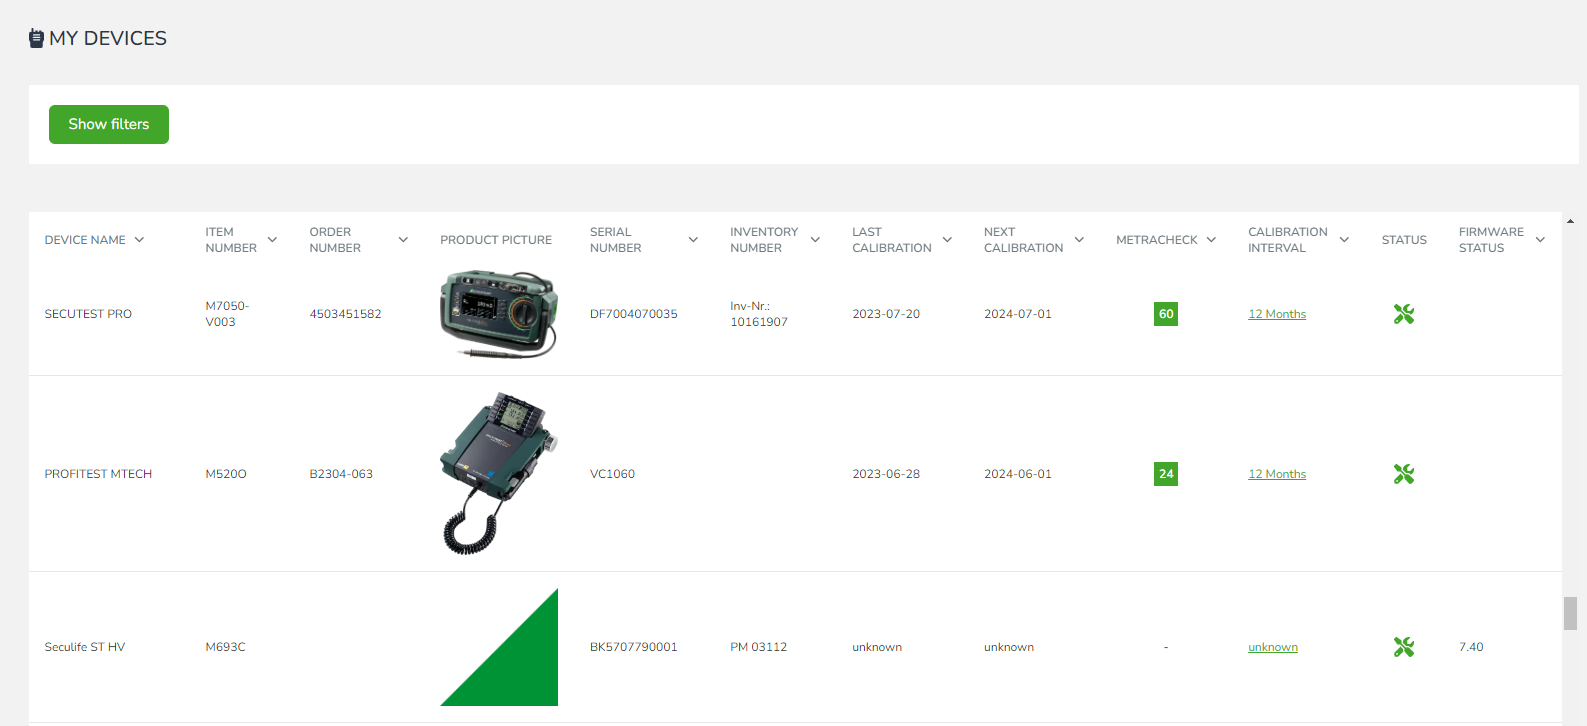Expand the Order Number column chevron
The image size is (1587, 726).
(403, 240)
